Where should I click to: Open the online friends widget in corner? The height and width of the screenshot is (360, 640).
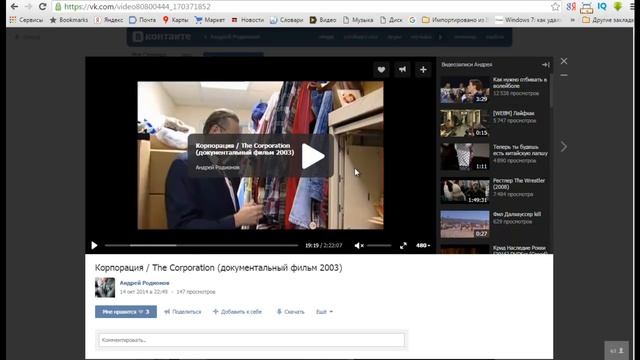pos(616,351)
